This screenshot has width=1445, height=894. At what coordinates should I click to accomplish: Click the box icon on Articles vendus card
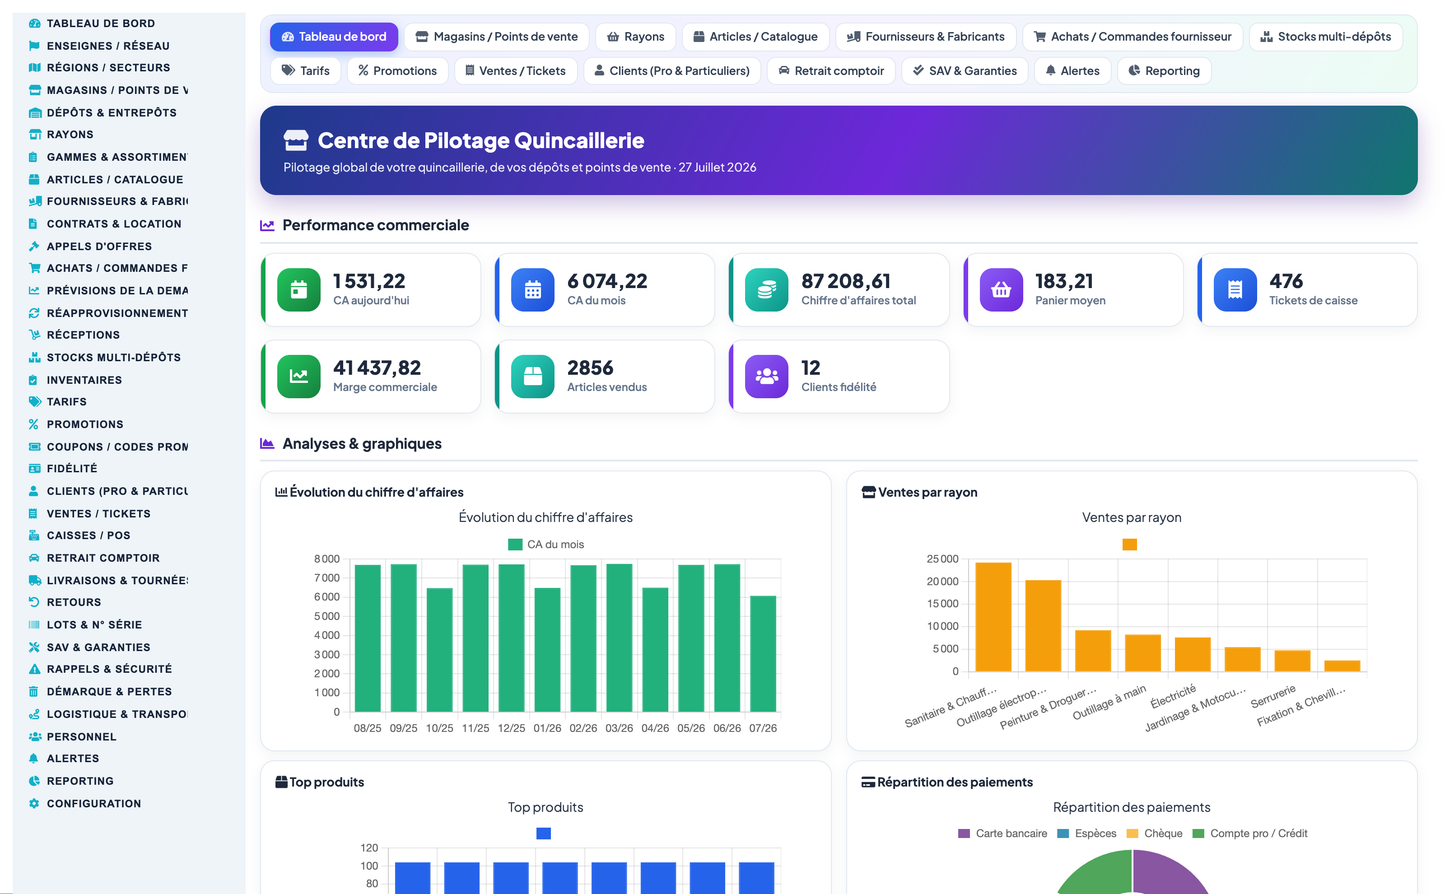(533, 377)
